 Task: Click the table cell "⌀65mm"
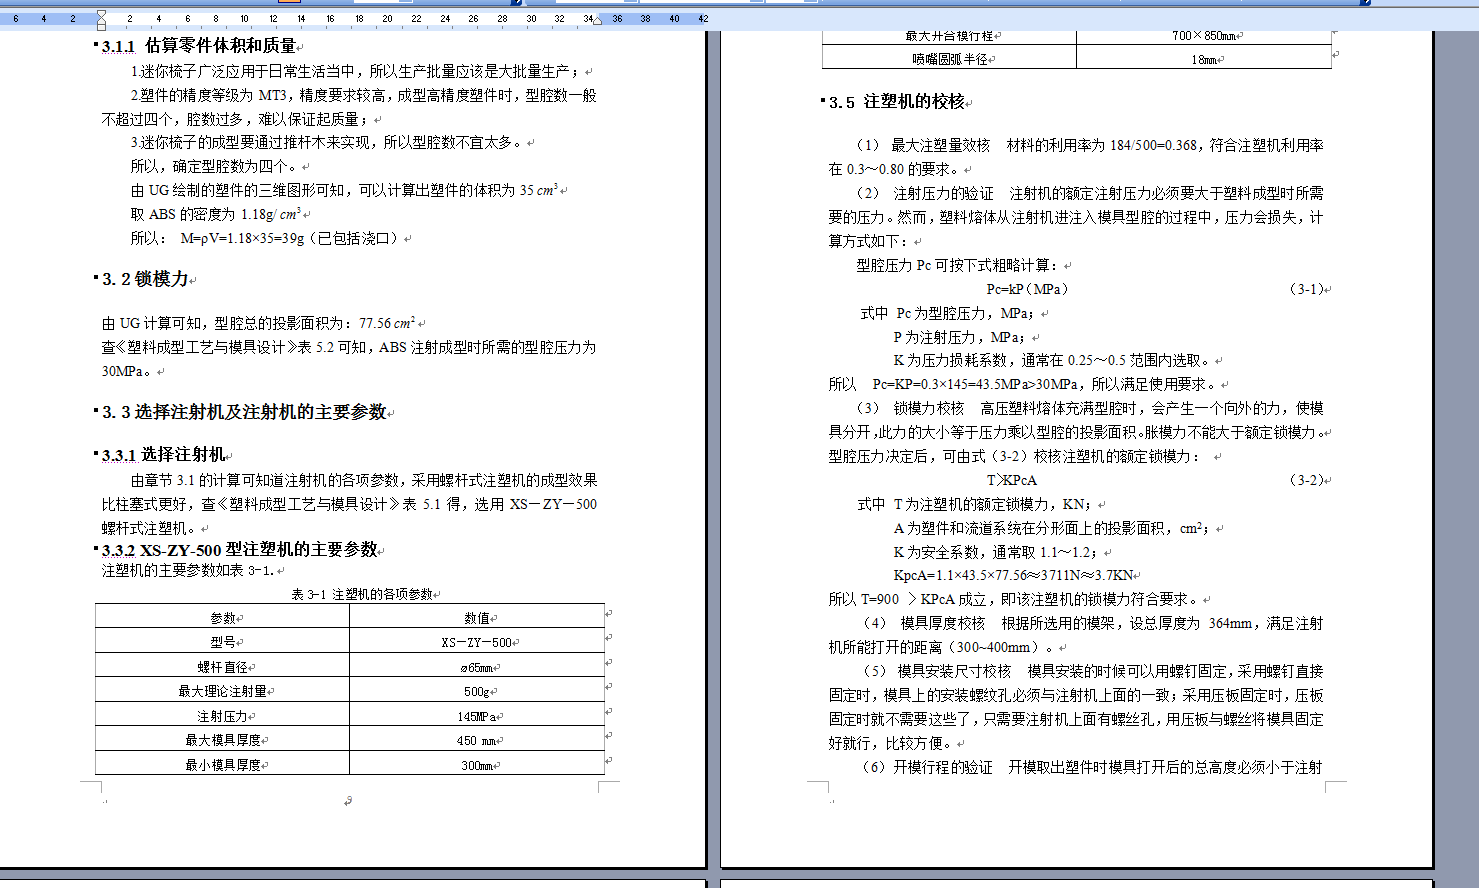click(x=477, y=666)
